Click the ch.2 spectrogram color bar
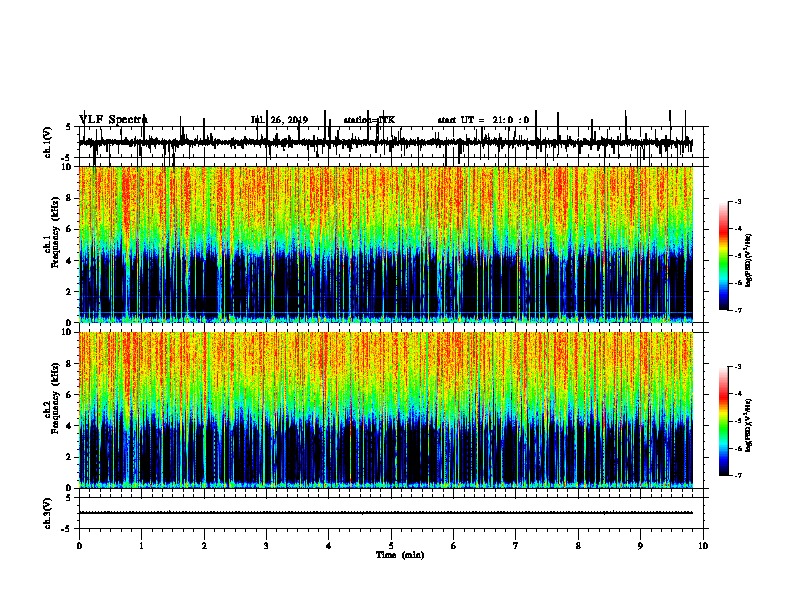This screenshot has width=792, height=612. tap(724, 421)
